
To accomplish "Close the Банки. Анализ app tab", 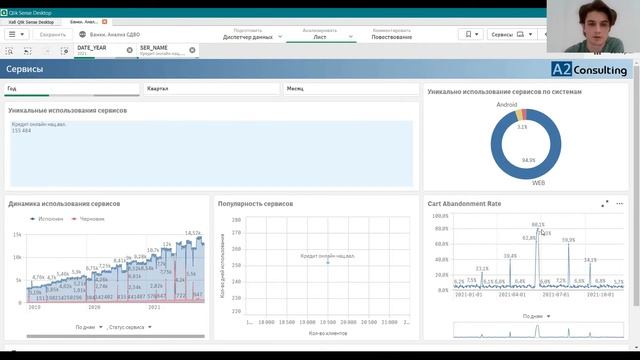I will 104,22.
